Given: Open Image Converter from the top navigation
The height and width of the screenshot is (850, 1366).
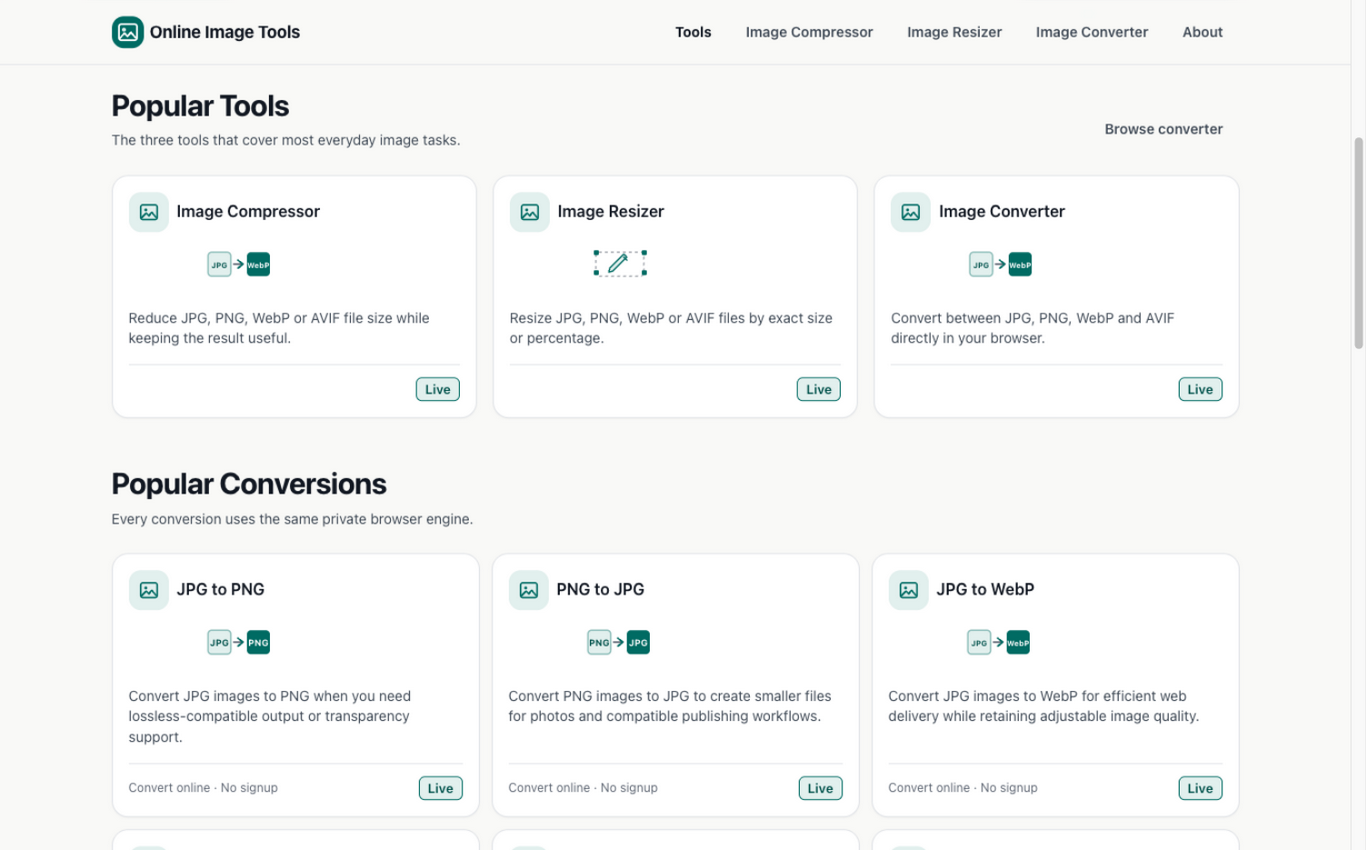Looking at the screenshot, I should 1092,32.
